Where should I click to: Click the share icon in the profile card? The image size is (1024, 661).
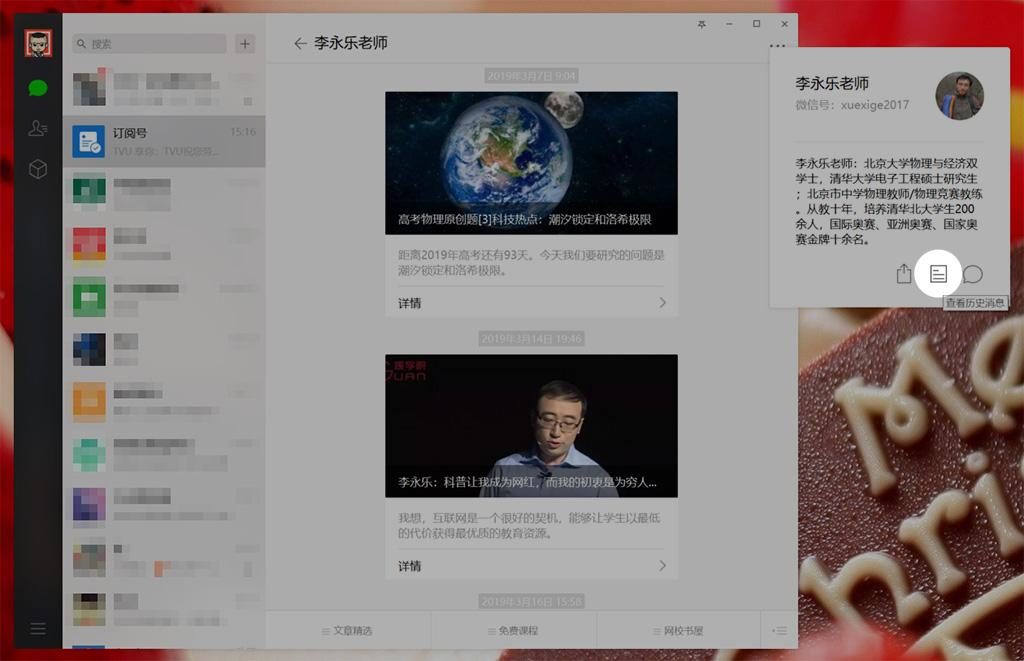pyautogui.click(x=904, y=274)
